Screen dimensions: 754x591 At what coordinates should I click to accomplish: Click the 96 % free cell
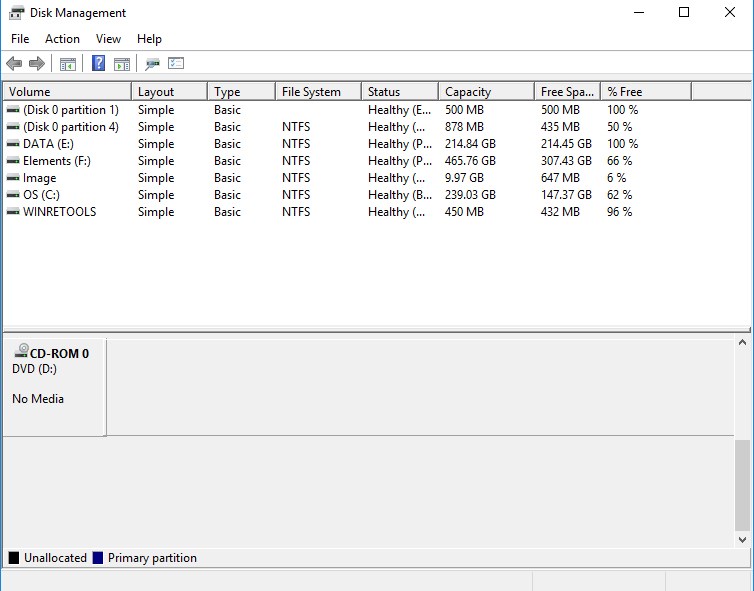pos(619,212)
